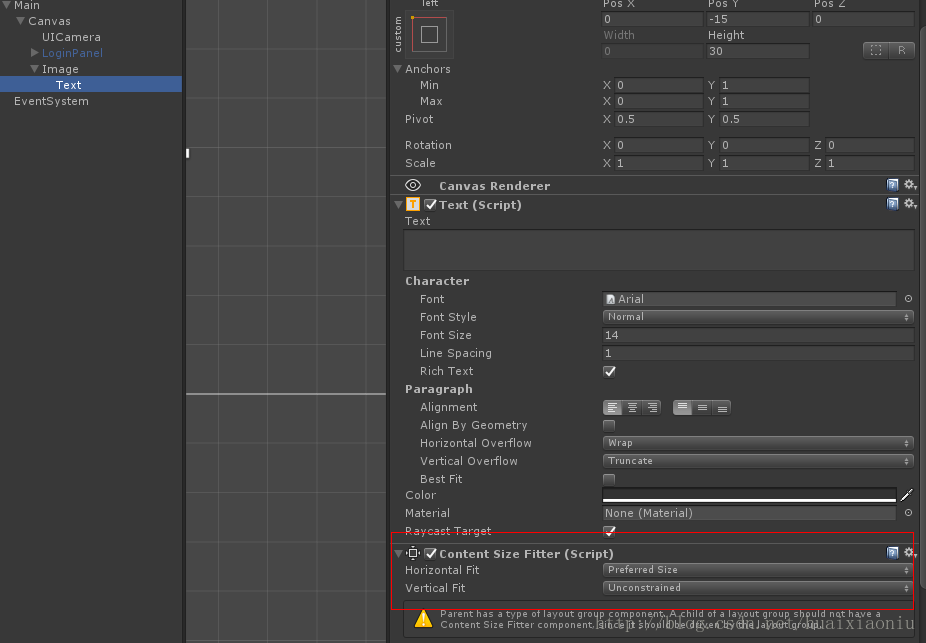This screenshot has width=926, height=643.
Task: Edit the Anchors Max X field
Action: pyautogui.click(x=658, y=101)
